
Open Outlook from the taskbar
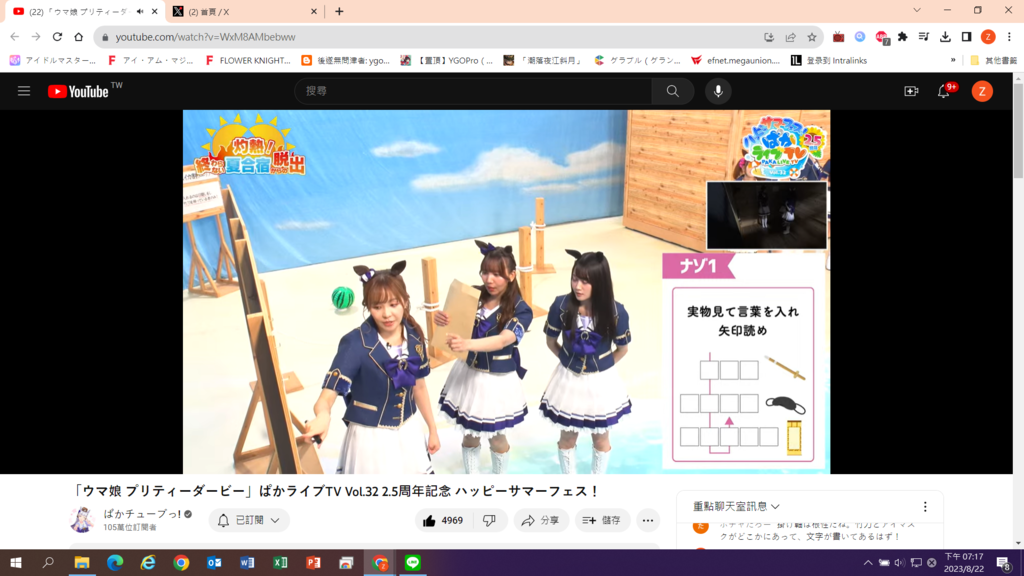click(214, 562)
